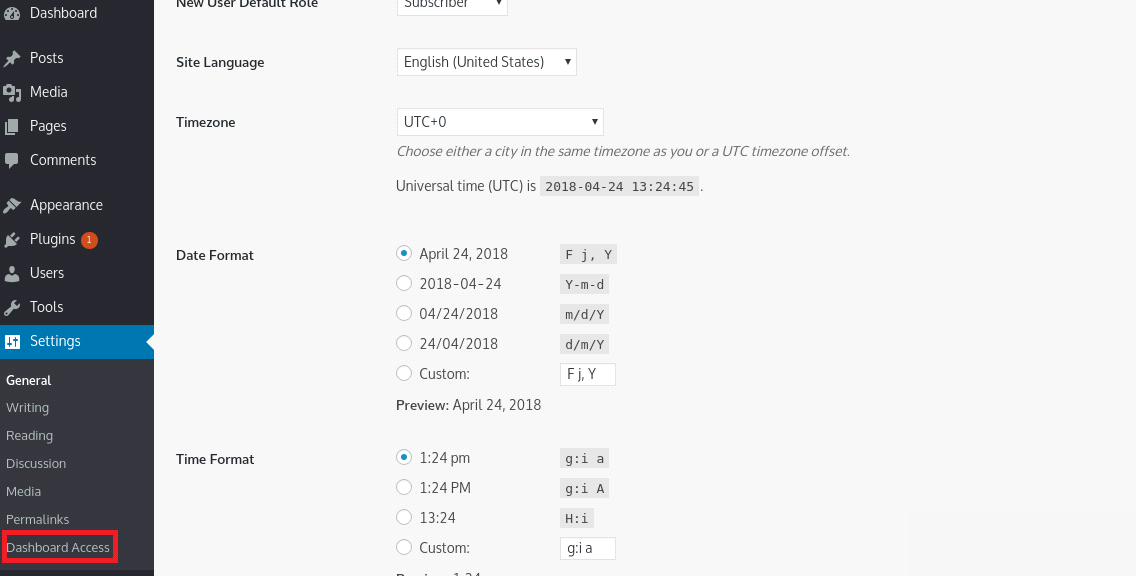The image size is (1136, 576).
Task: Expand the New User Default Role dropdown
Action: 452,3
